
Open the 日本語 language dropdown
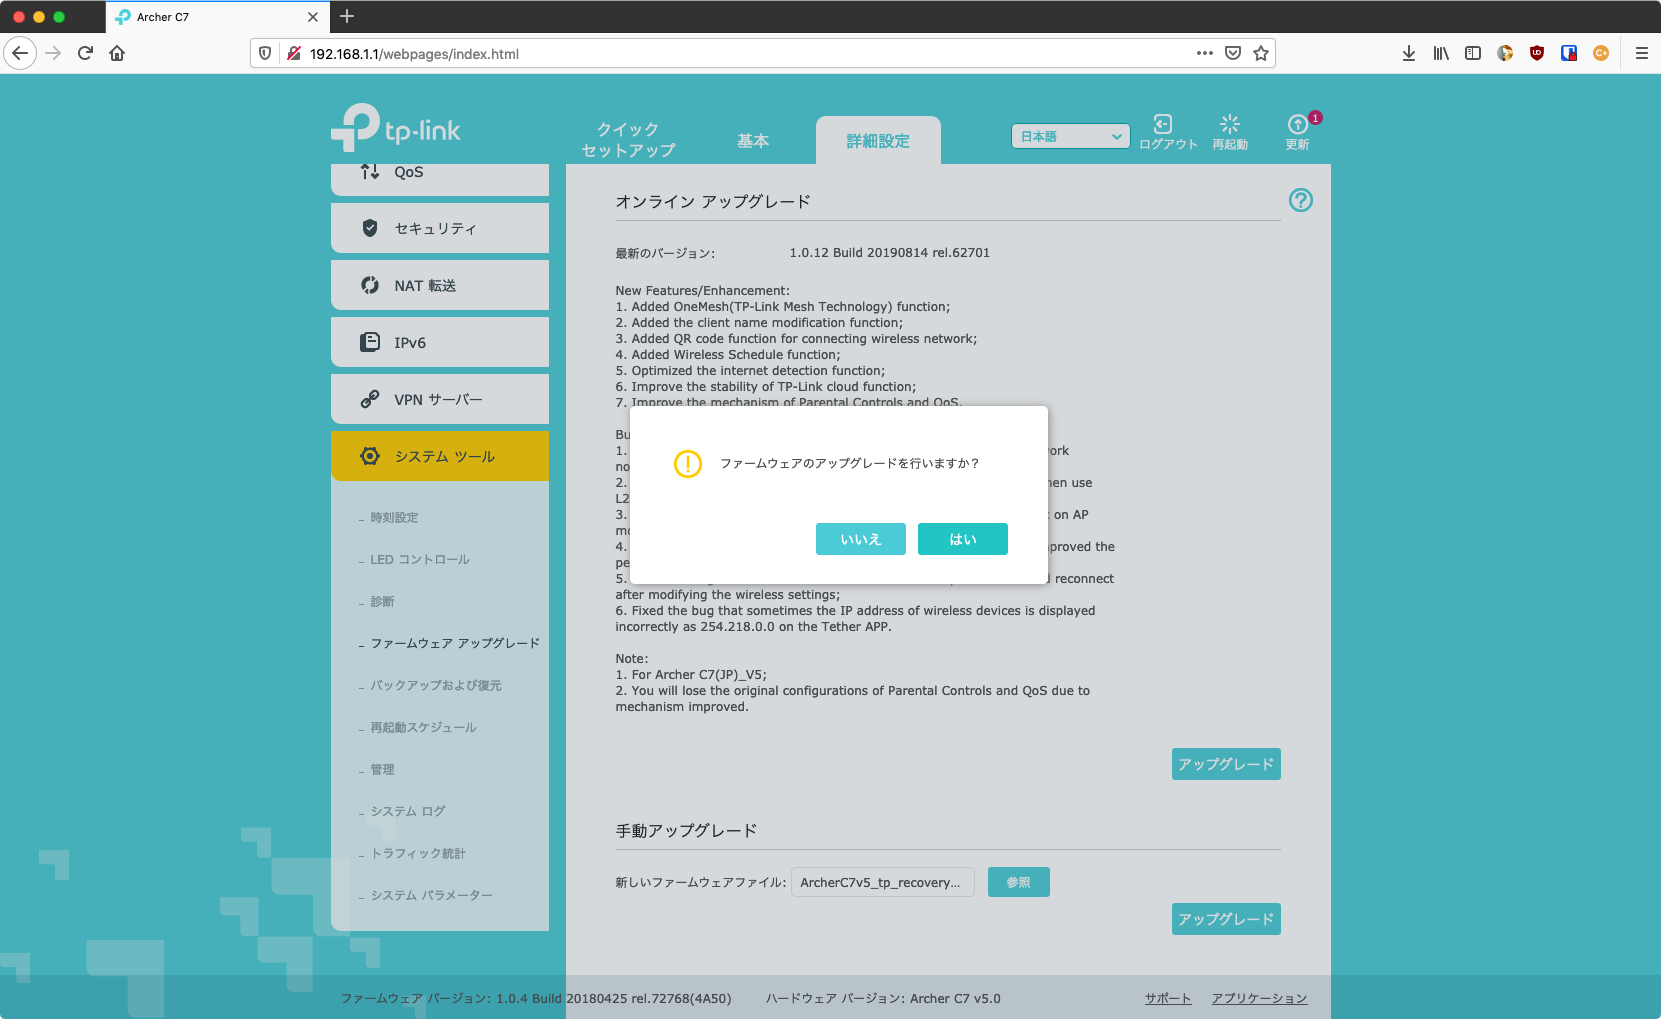[1071, 136]
